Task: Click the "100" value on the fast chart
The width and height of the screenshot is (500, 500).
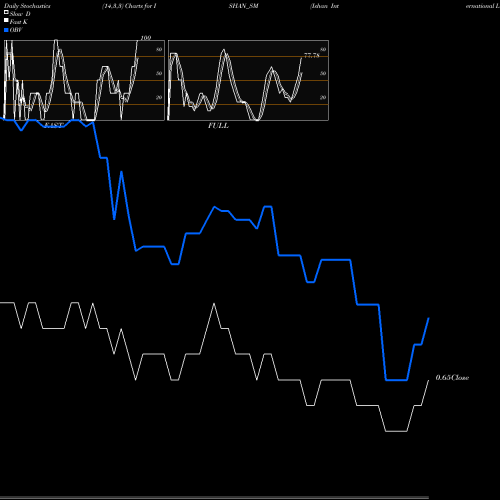Action: tap(146, 38)
